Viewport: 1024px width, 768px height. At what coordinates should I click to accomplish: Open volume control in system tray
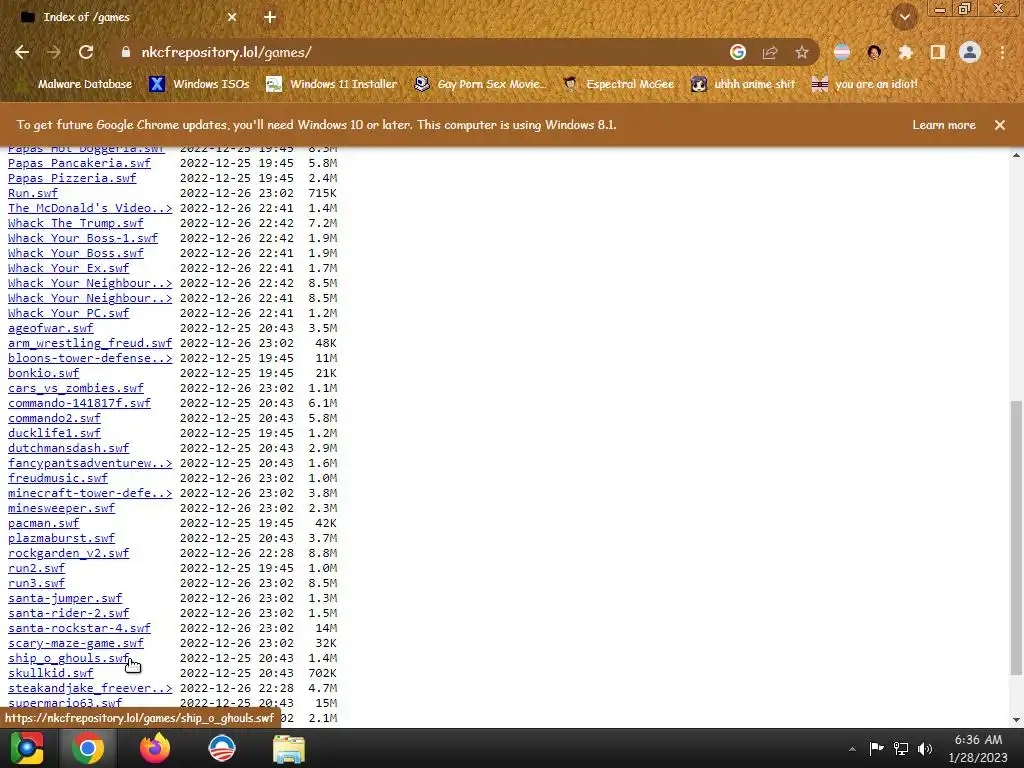925,748
